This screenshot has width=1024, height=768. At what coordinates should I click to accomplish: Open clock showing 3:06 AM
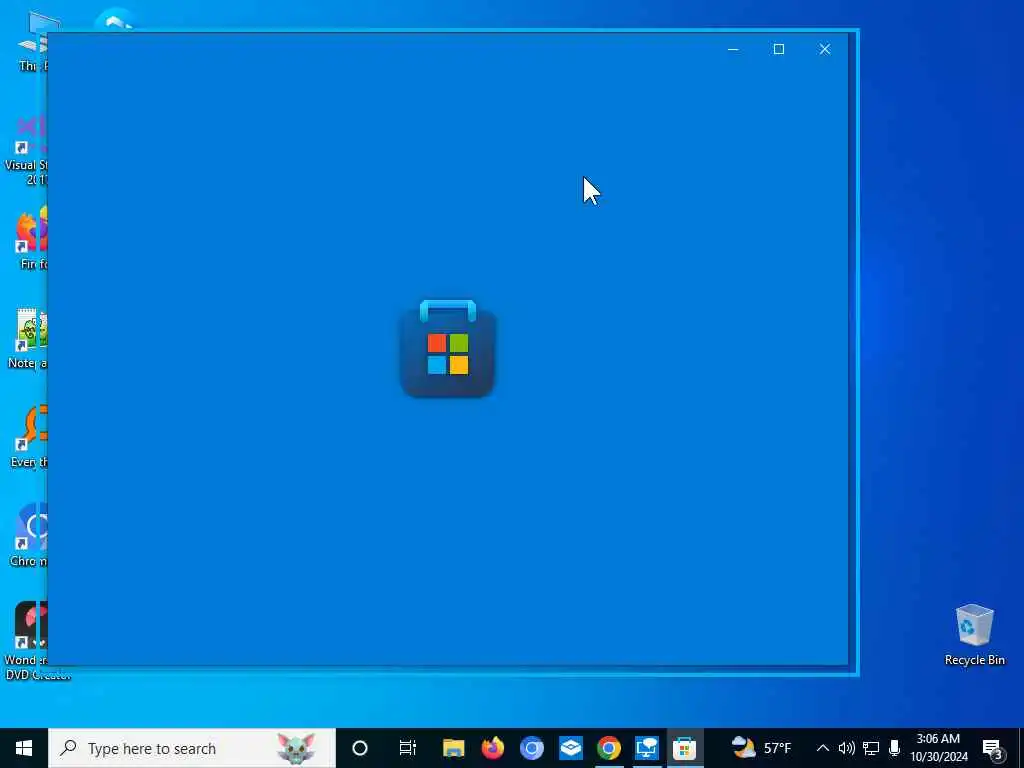pos(938,748)
